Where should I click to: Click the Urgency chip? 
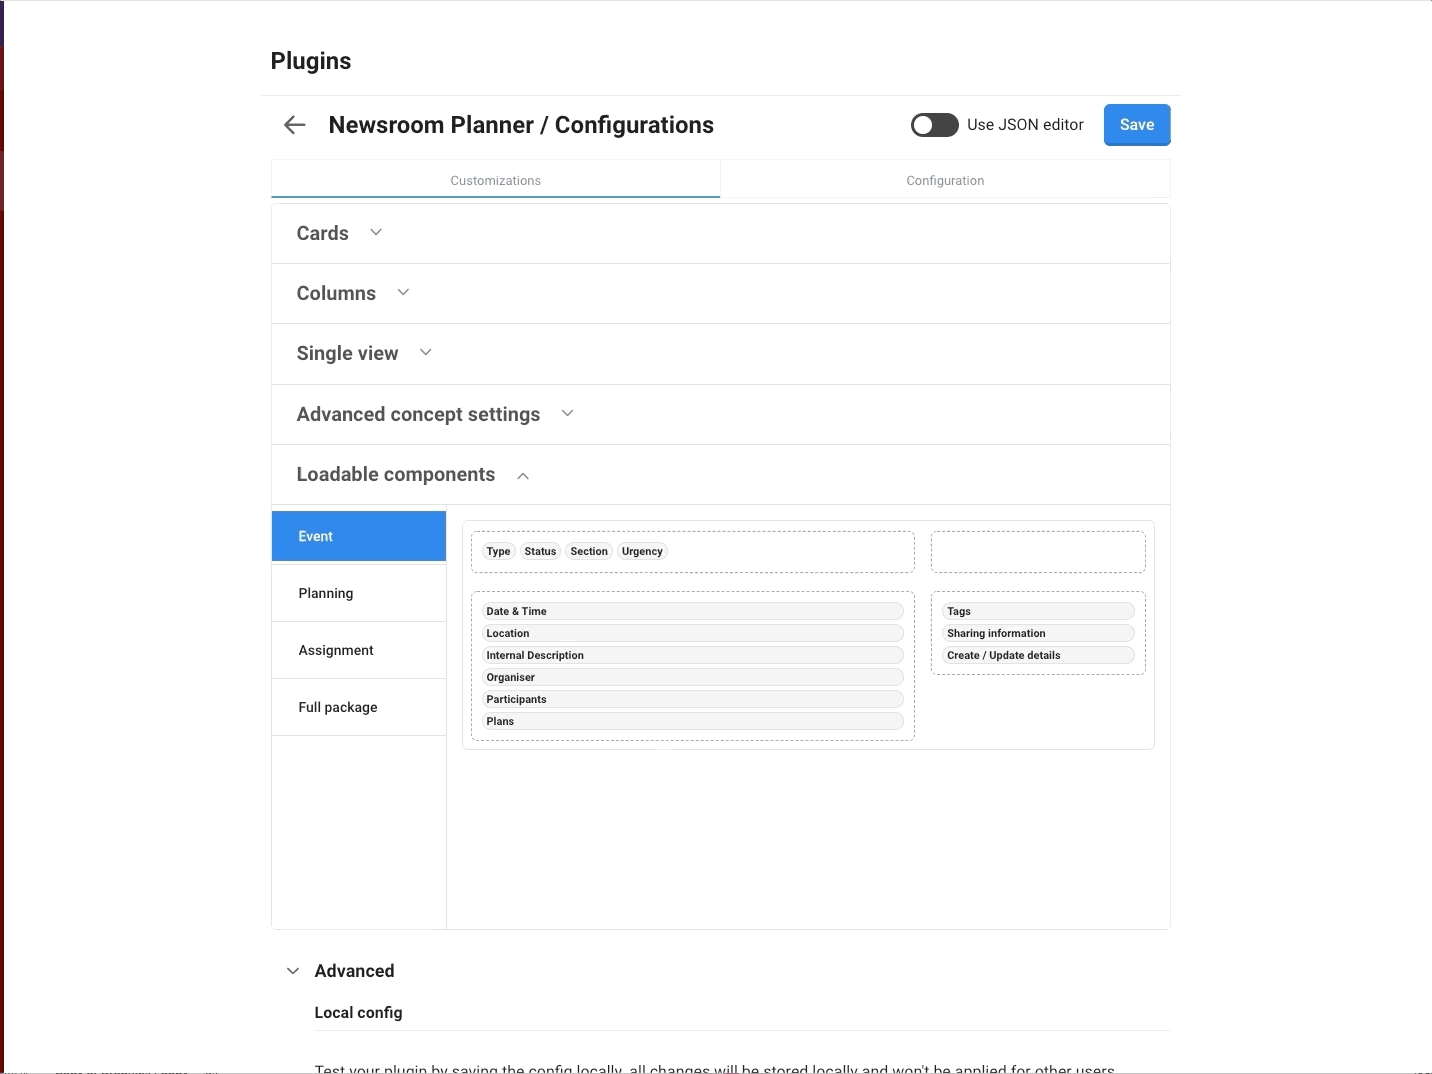642,552
